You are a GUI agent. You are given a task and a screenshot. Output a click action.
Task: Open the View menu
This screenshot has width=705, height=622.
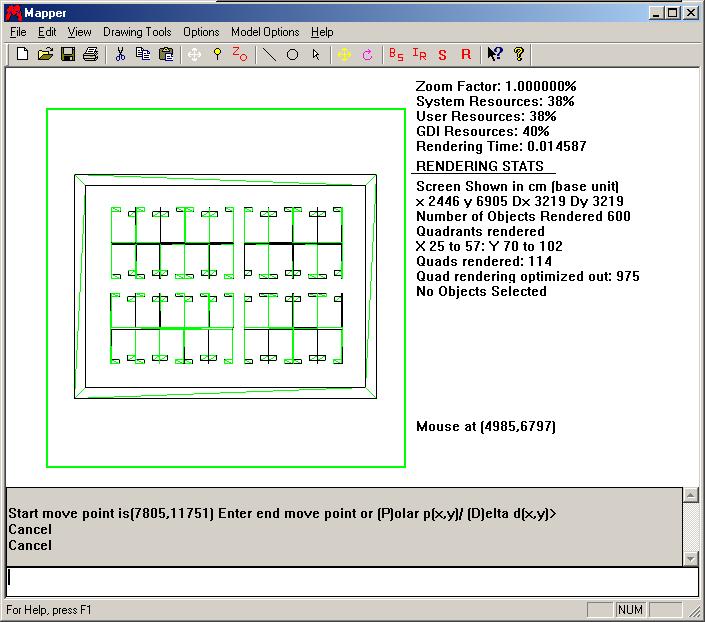[x=79, y=32]
